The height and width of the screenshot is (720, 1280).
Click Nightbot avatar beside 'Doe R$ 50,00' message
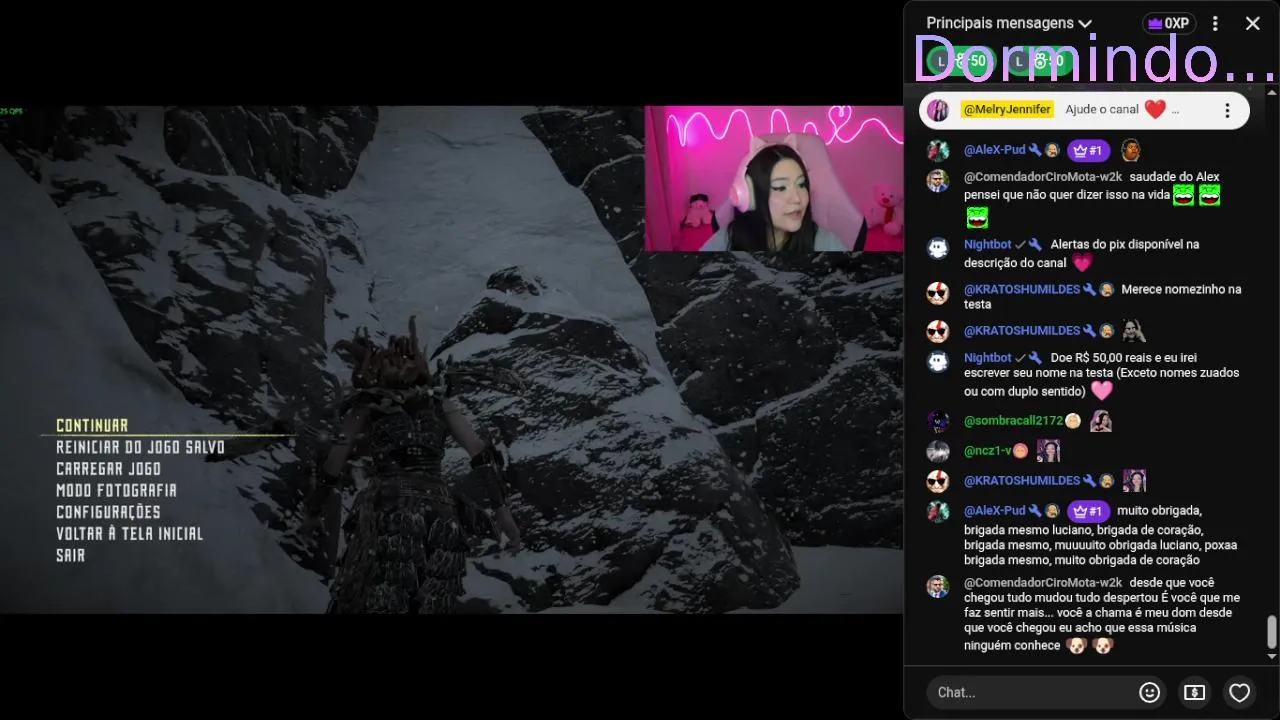click(938, 361)
